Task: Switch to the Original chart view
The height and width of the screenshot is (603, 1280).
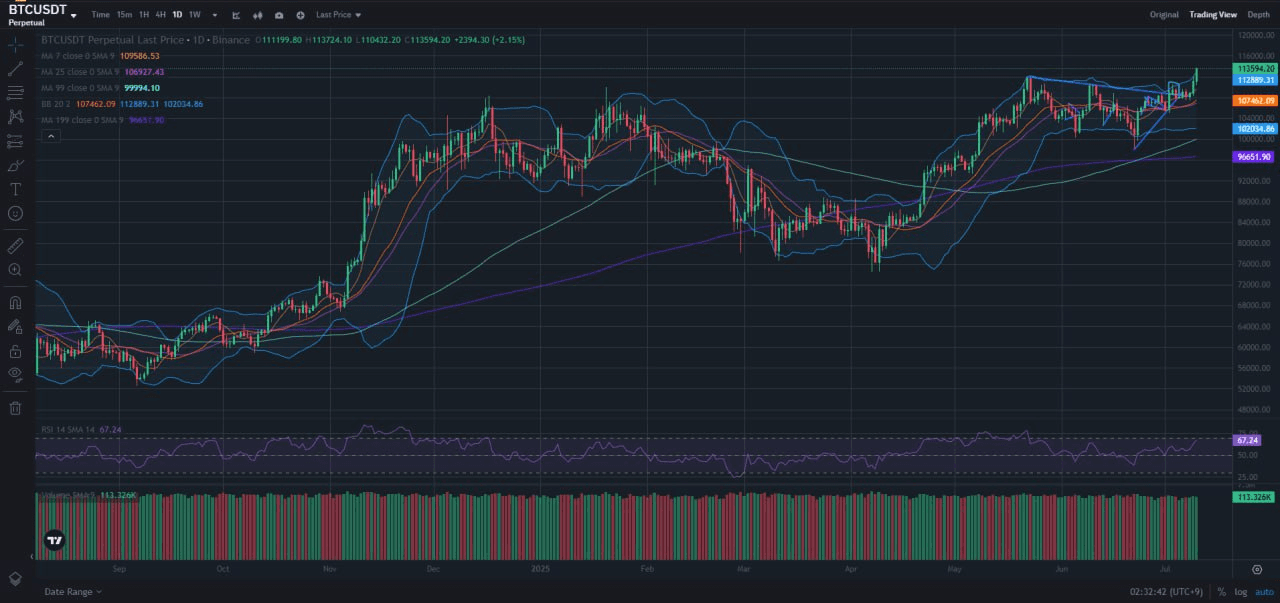Action: coord(1164,15)
